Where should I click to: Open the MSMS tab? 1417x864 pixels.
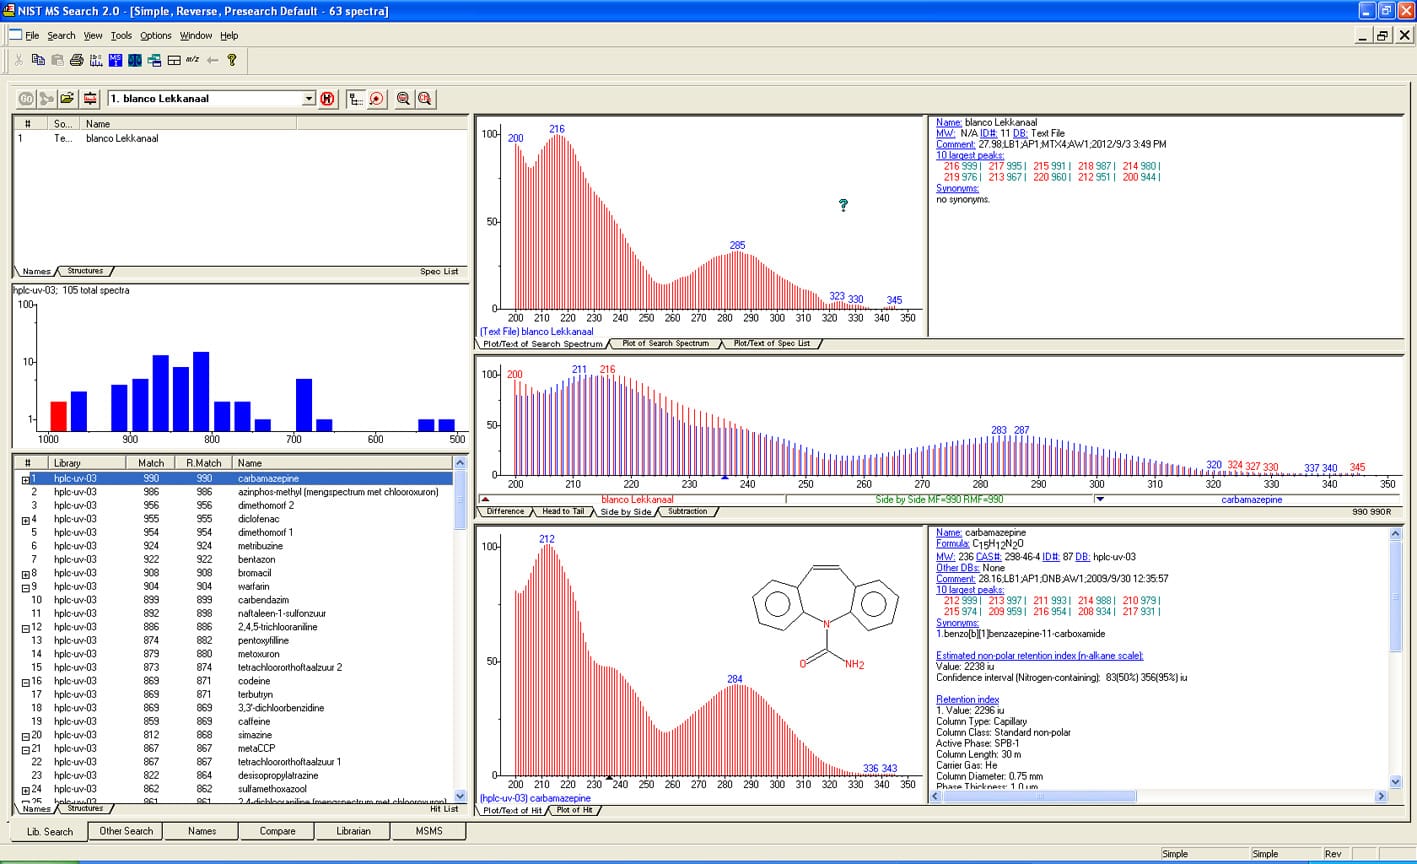pyautogui.click(x=428, y=831)
